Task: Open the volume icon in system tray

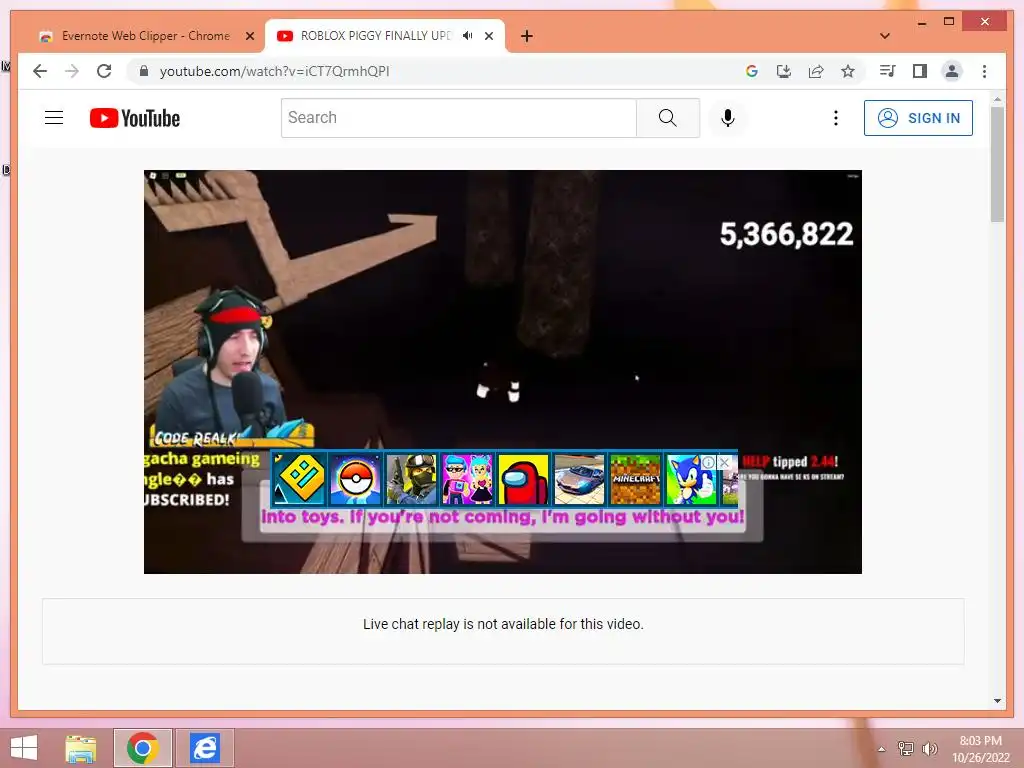Action: point(929,748)
